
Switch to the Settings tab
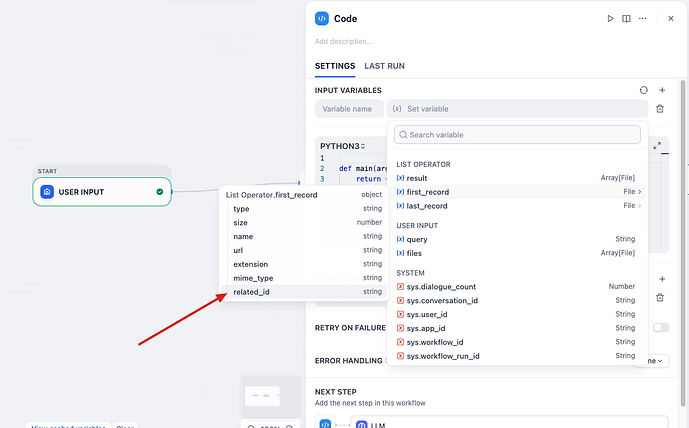coord(334,66)
